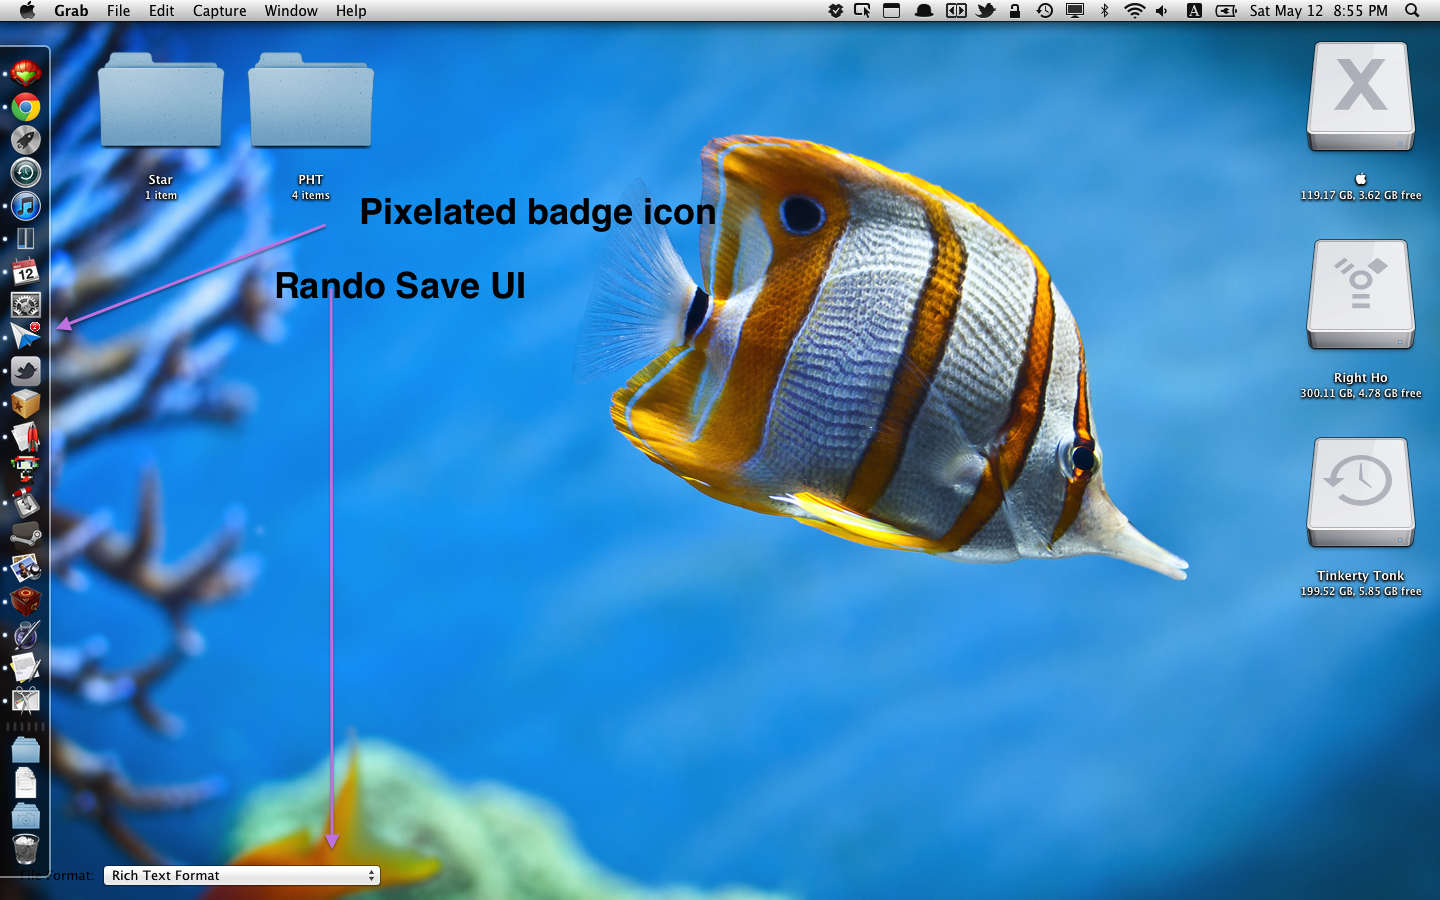
Task: Open Preview app in the dock
Action: (26, 569)
